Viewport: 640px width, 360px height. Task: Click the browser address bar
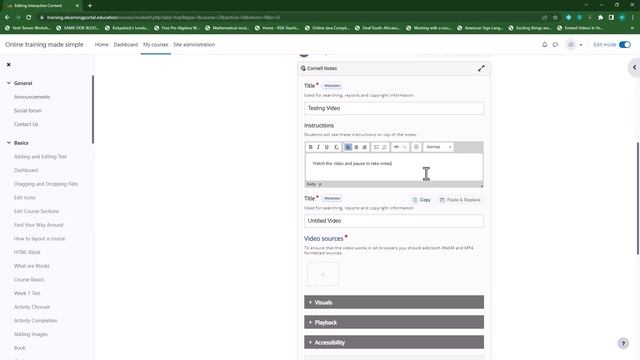(286, 18)
